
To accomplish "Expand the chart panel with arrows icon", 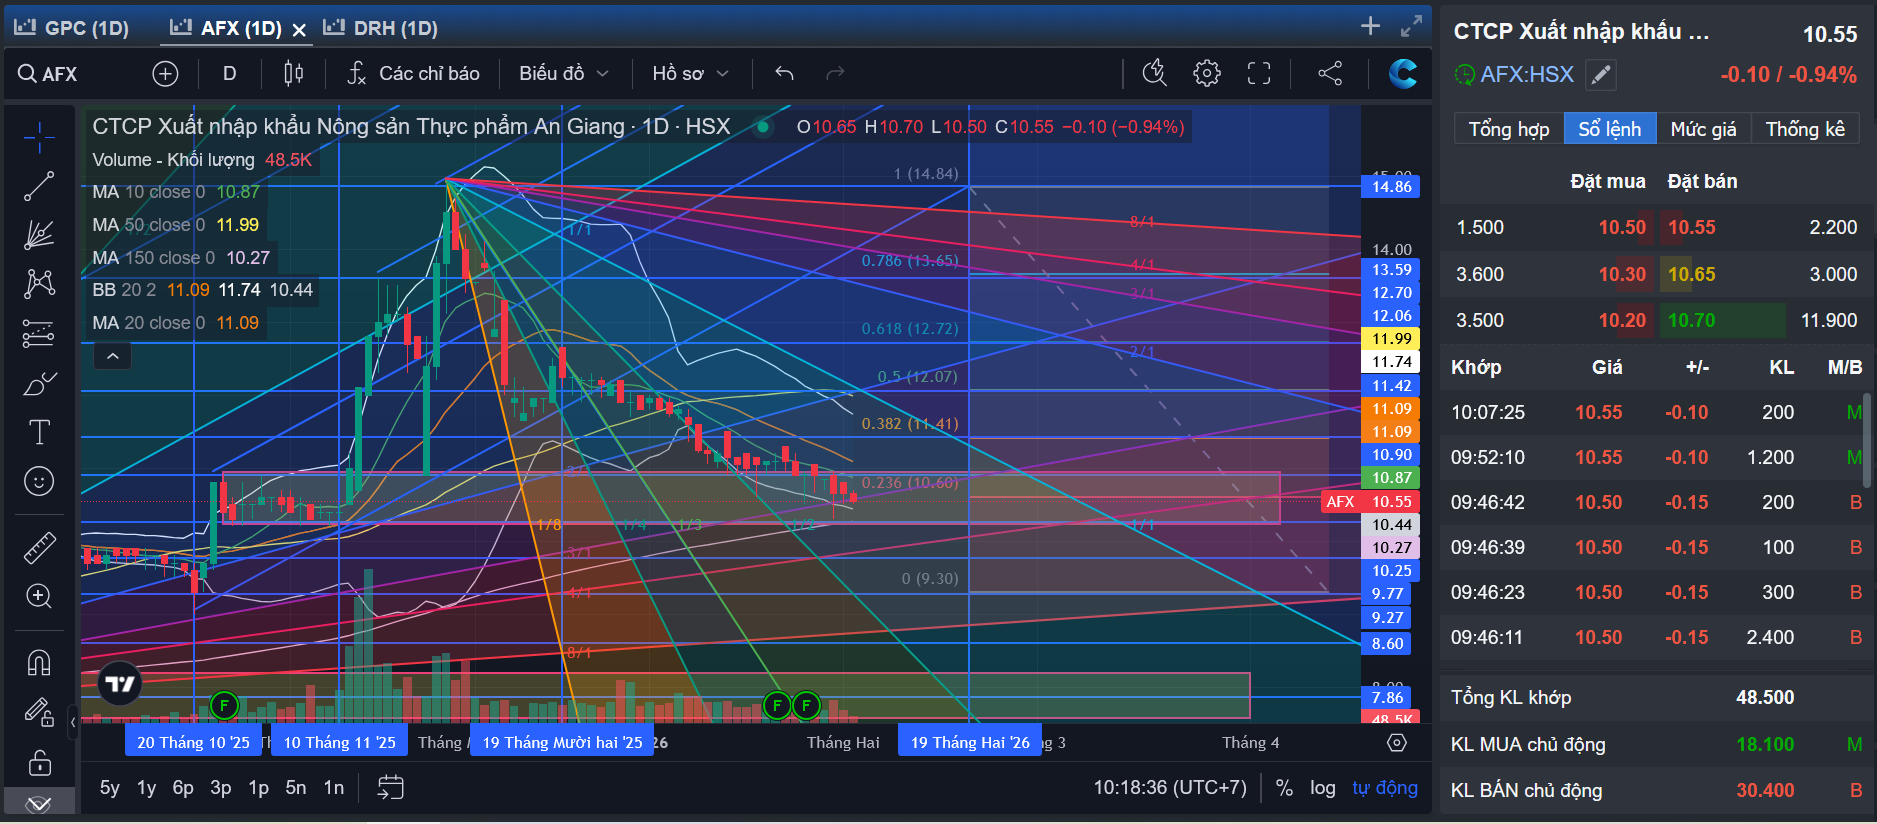I will [1411, 26].
